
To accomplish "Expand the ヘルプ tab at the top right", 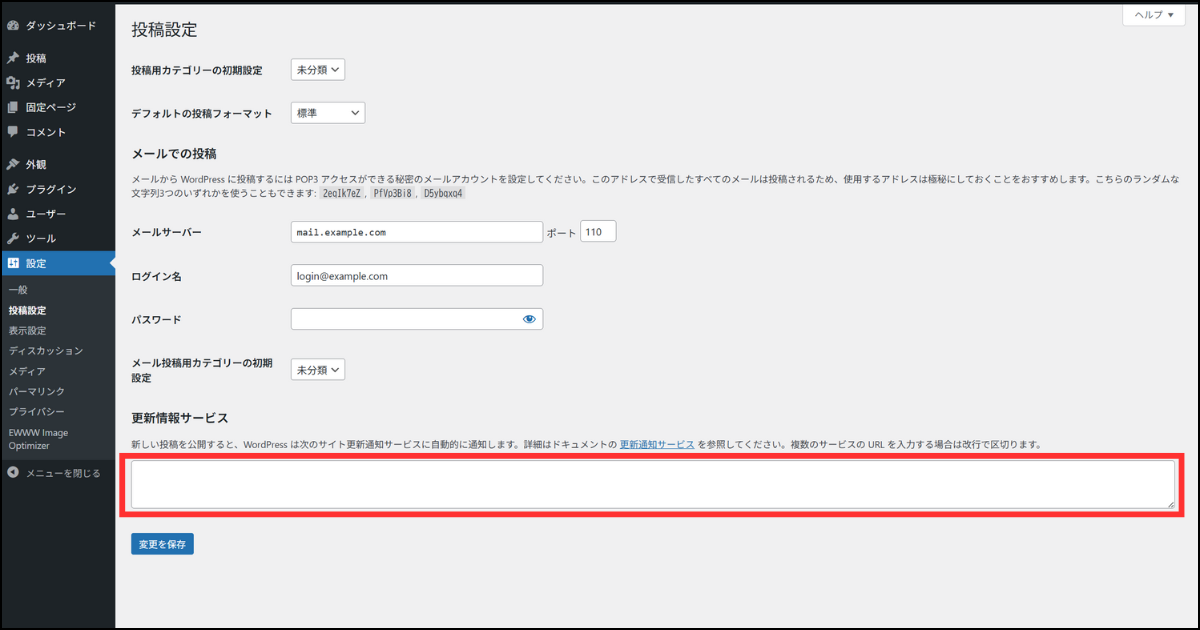I will (x=1154, y=15).
